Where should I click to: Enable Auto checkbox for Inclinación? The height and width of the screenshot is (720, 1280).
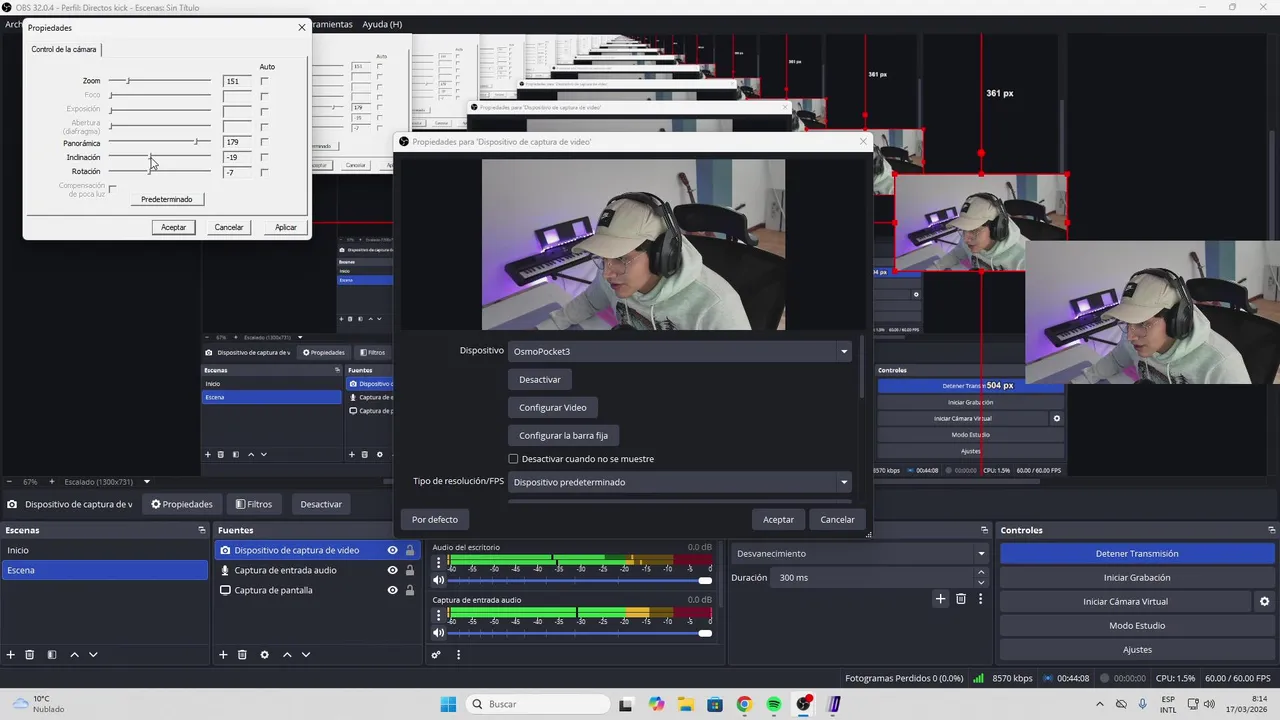coord(264,157)
